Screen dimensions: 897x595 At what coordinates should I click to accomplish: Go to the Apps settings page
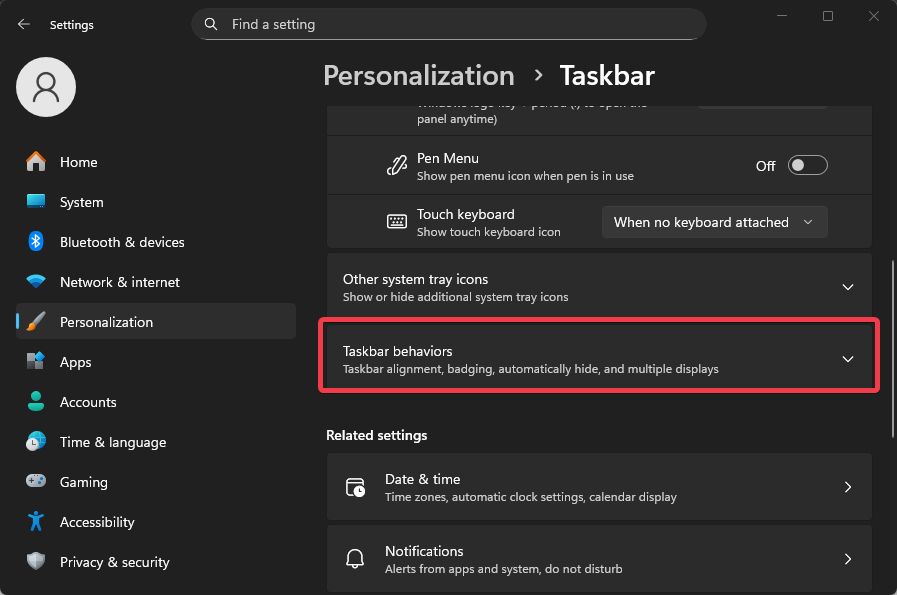[x=75, y=362]
